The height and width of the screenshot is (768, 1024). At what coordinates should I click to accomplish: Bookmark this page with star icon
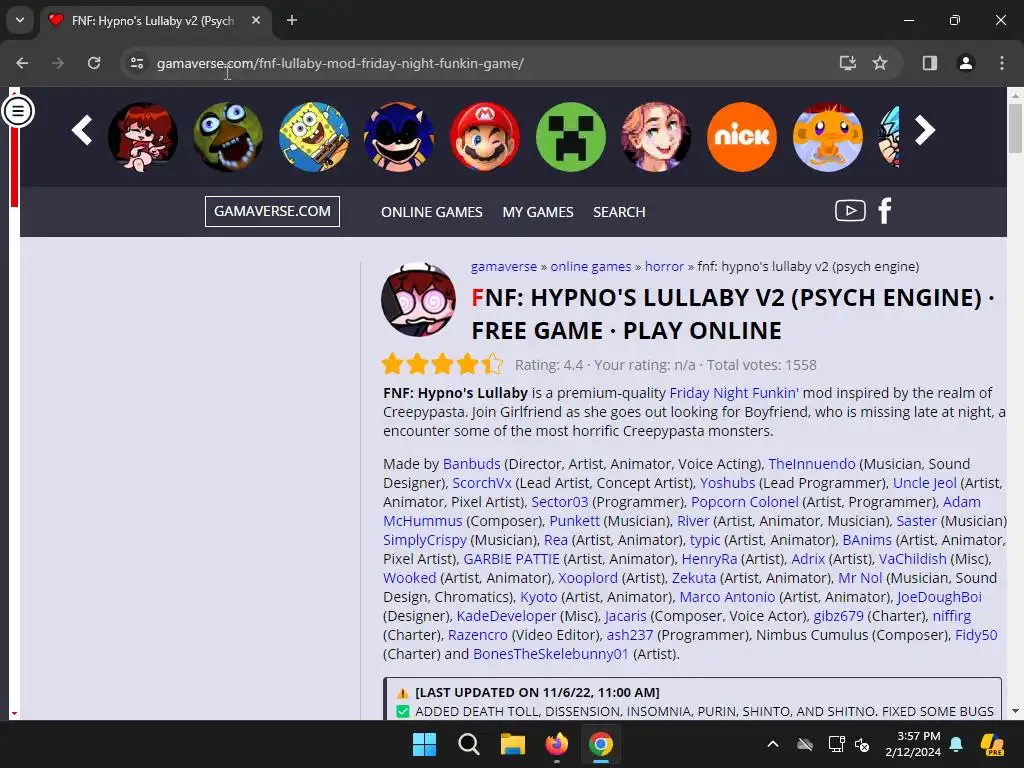tap(880, 63)
